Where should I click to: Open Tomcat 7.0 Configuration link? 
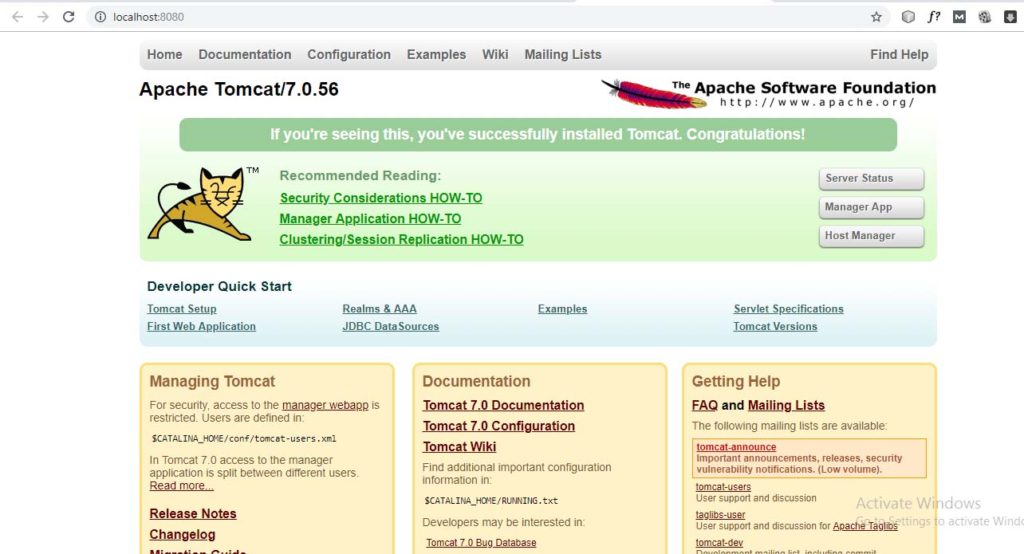click(x=499, y=427)
